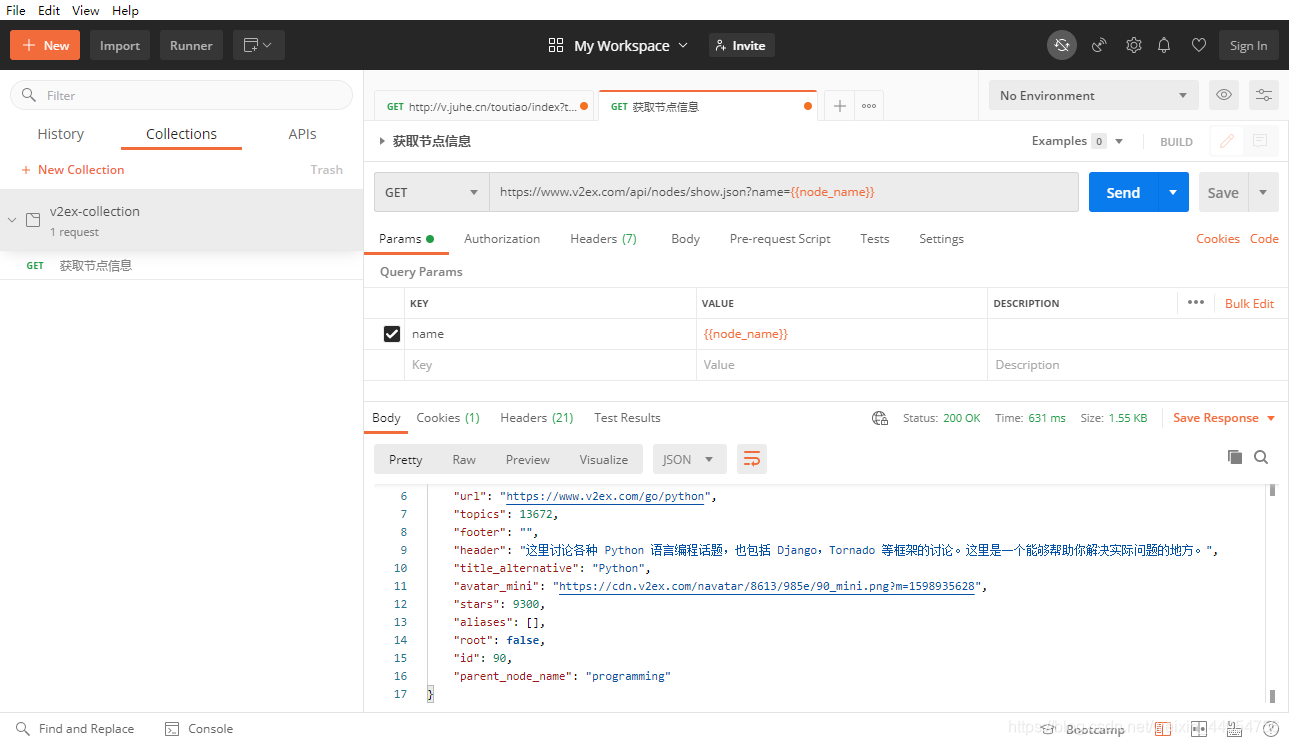Add a new request tab with plus
This screenshot has height=745, width=1289.
(x=839, y=106)
